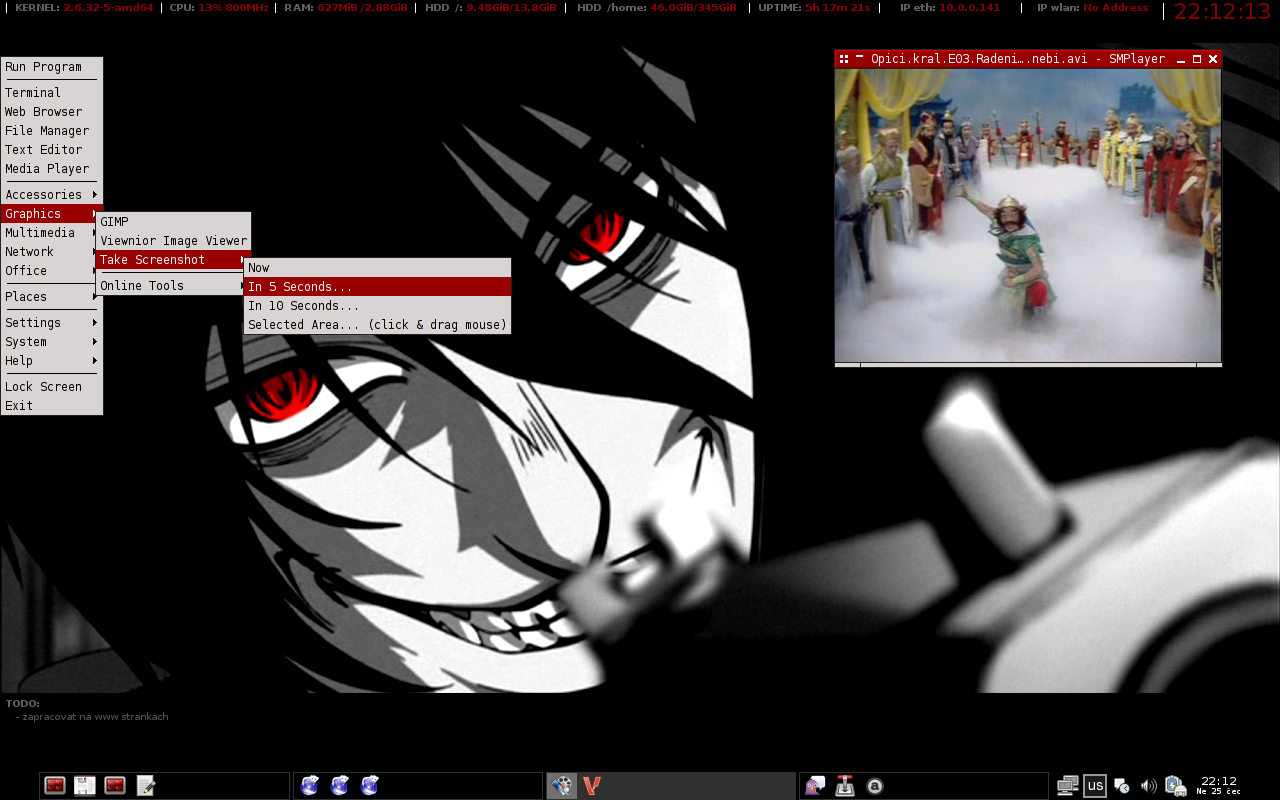Launch GIMP from the Graphics submenu
The height and width of the screenshot is (800, 1280).
pyautogui.click(x=173, y=222)
